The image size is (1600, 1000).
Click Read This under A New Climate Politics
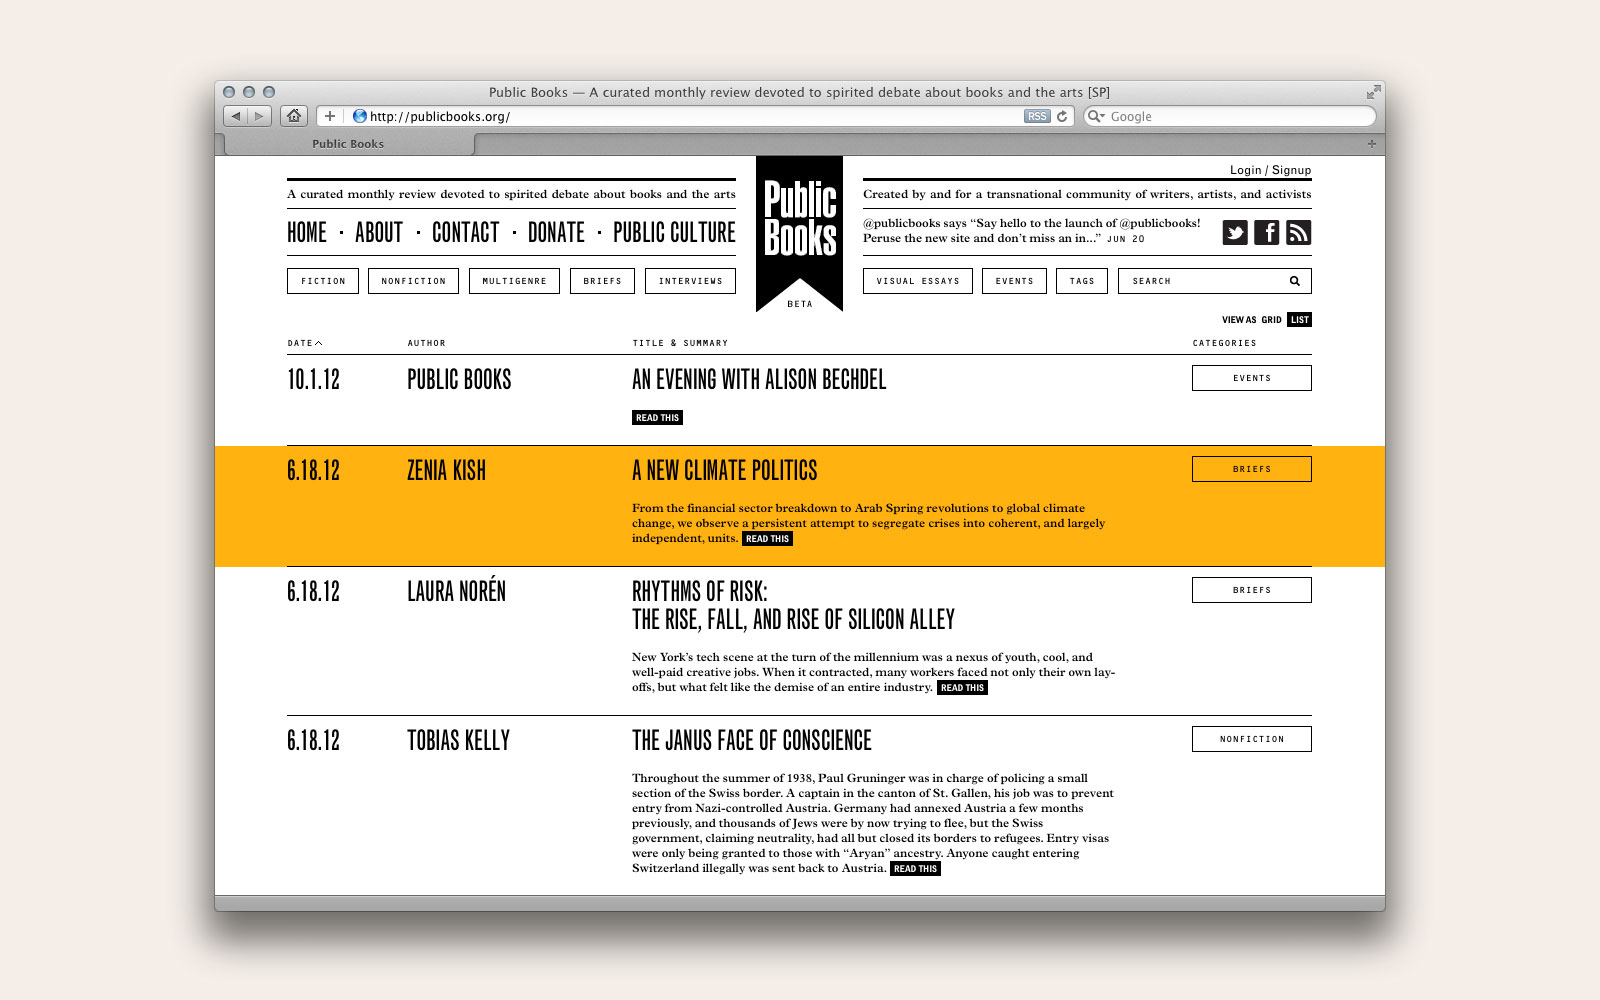point(767,539)
